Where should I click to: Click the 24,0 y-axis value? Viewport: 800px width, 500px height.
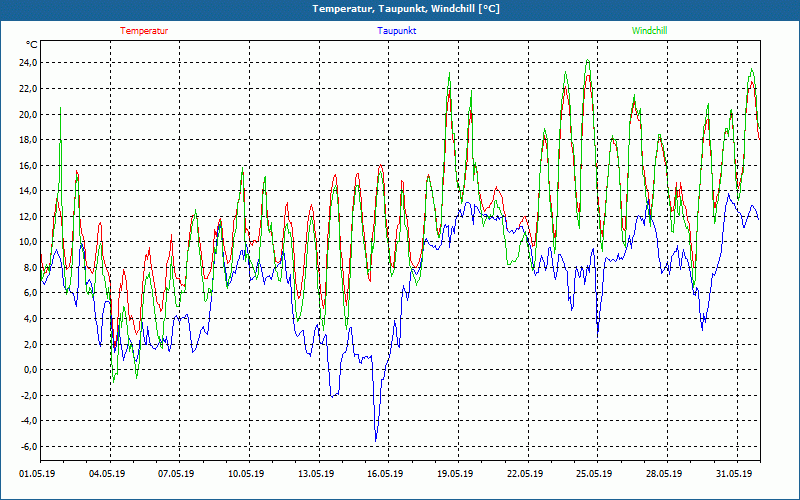[x=28, y=63]
